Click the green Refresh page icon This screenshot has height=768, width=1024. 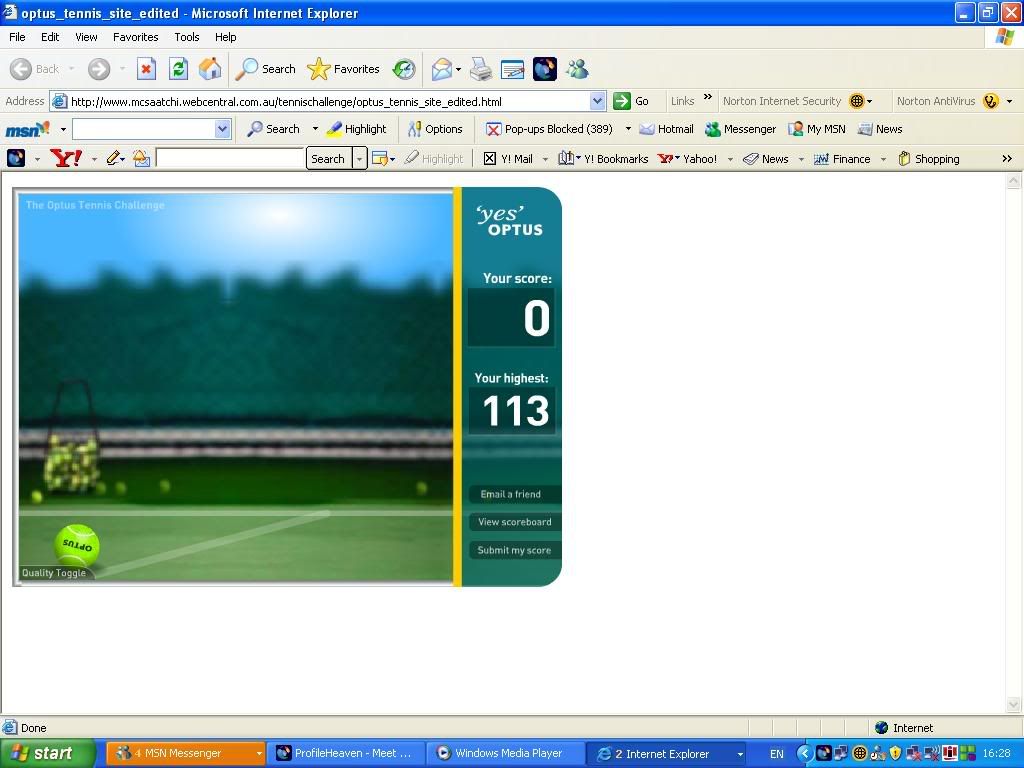click(x=178, y=69)
